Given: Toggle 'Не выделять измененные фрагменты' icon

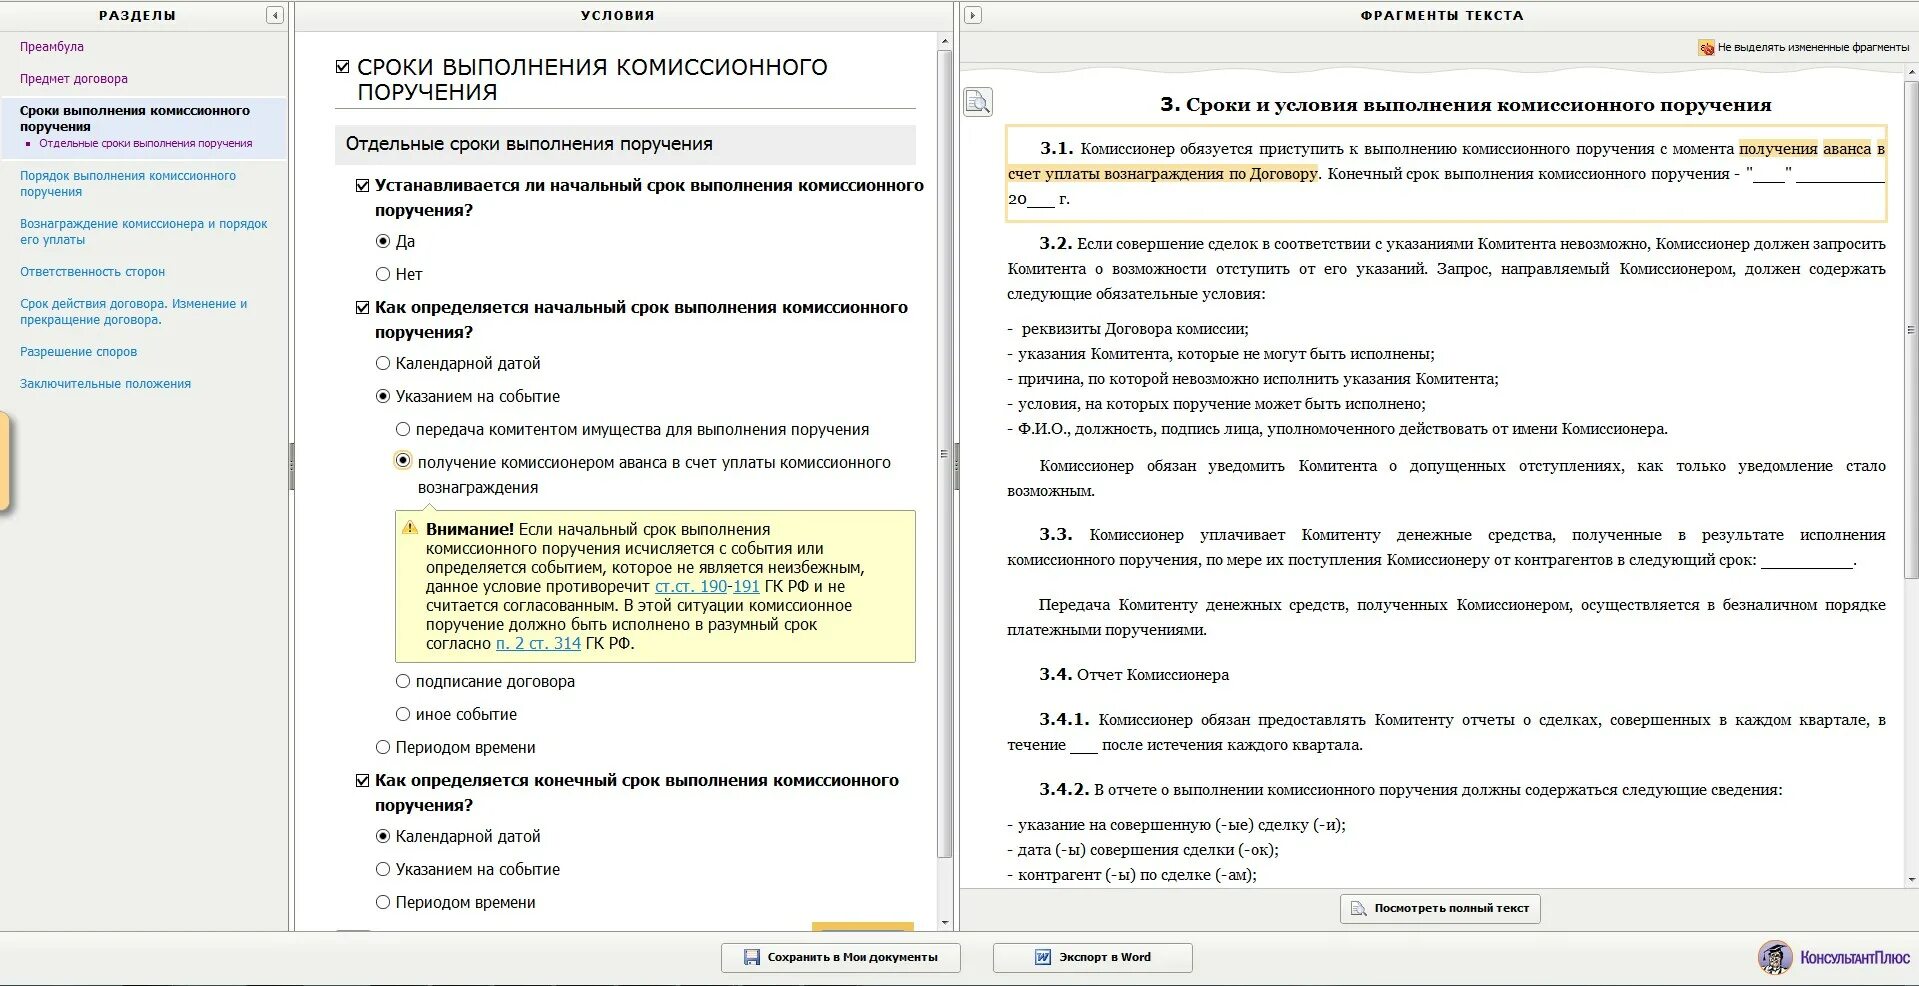Looking at the screenshot, I should (x=1706, y=47).
